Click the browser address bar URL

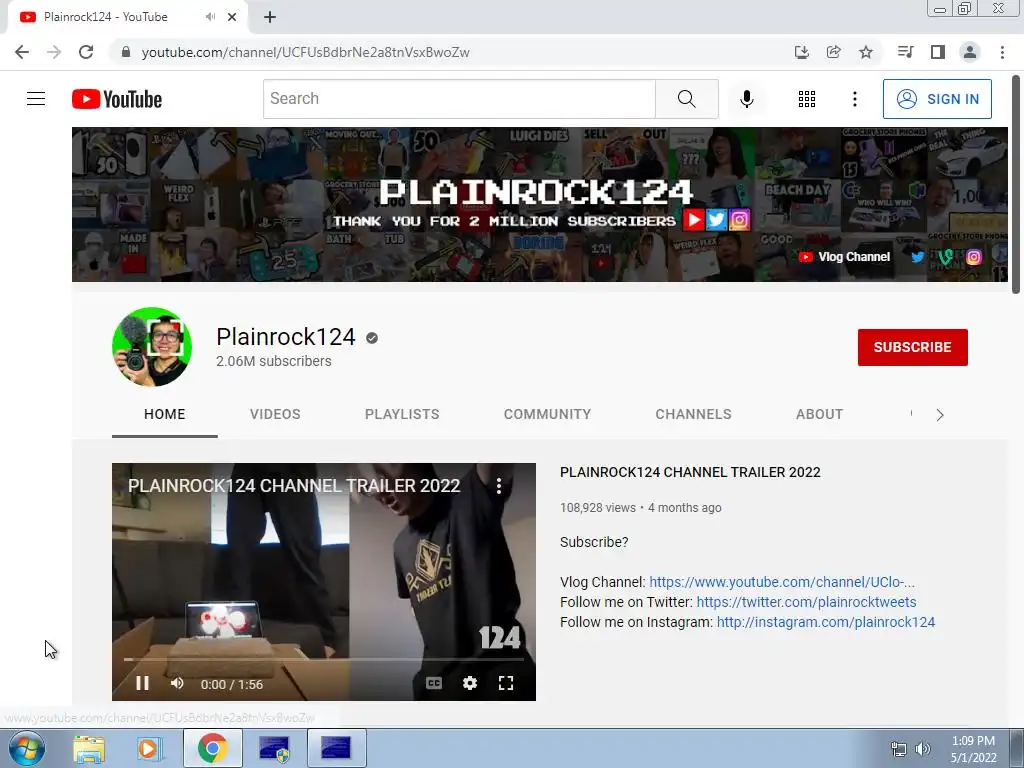tap(305, 52)
